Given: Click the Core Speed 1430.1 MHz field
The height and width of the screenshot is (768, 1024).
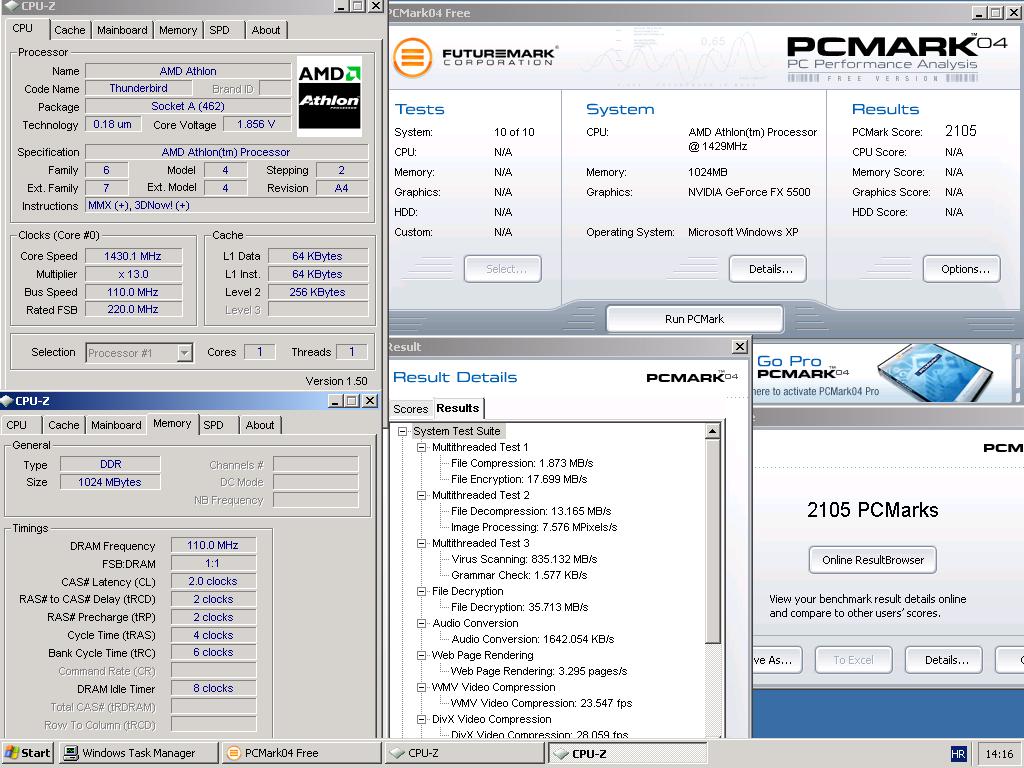Looking at the screenshot, I should pyautogui.click(x=133, y=256).
